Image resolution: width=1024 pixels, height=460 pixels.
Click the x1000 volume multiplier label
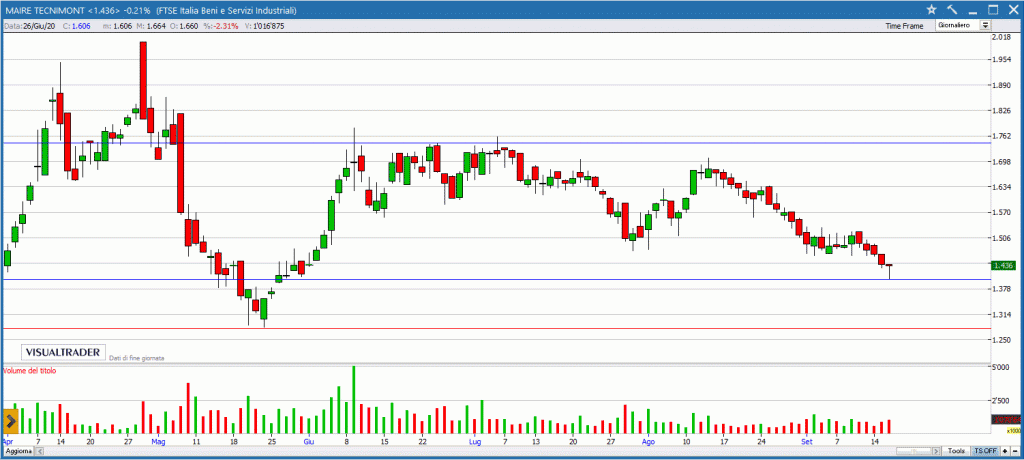(1013, 431)
